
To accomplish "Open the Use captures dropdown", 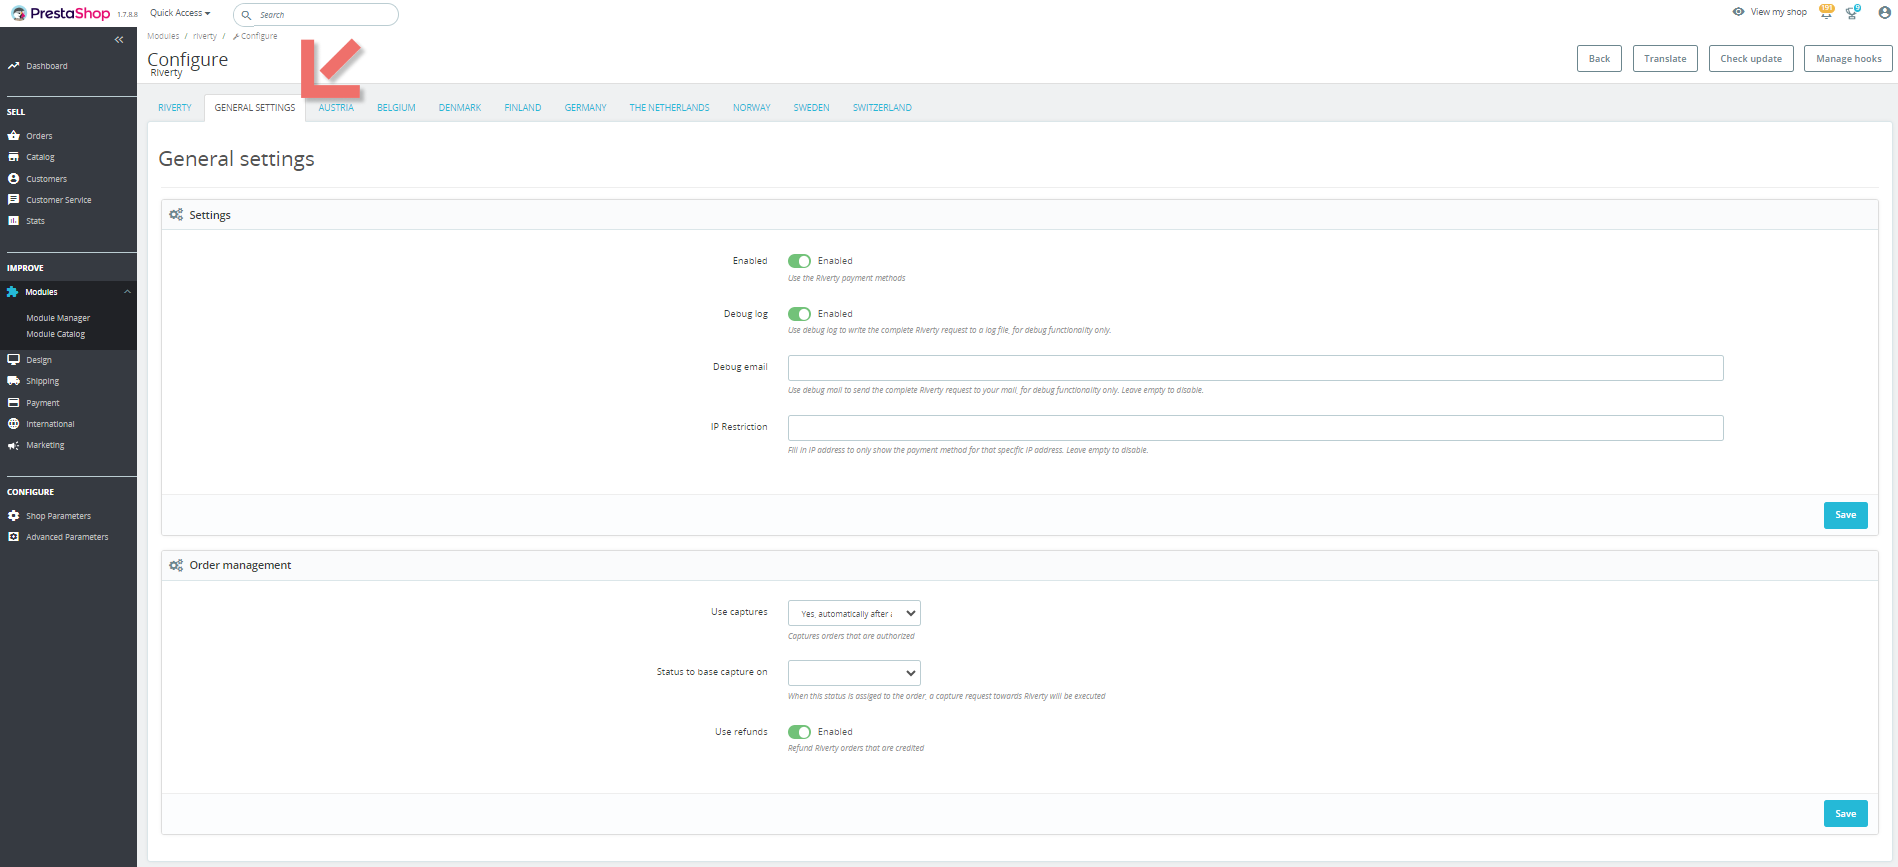I will coord(854,613).
